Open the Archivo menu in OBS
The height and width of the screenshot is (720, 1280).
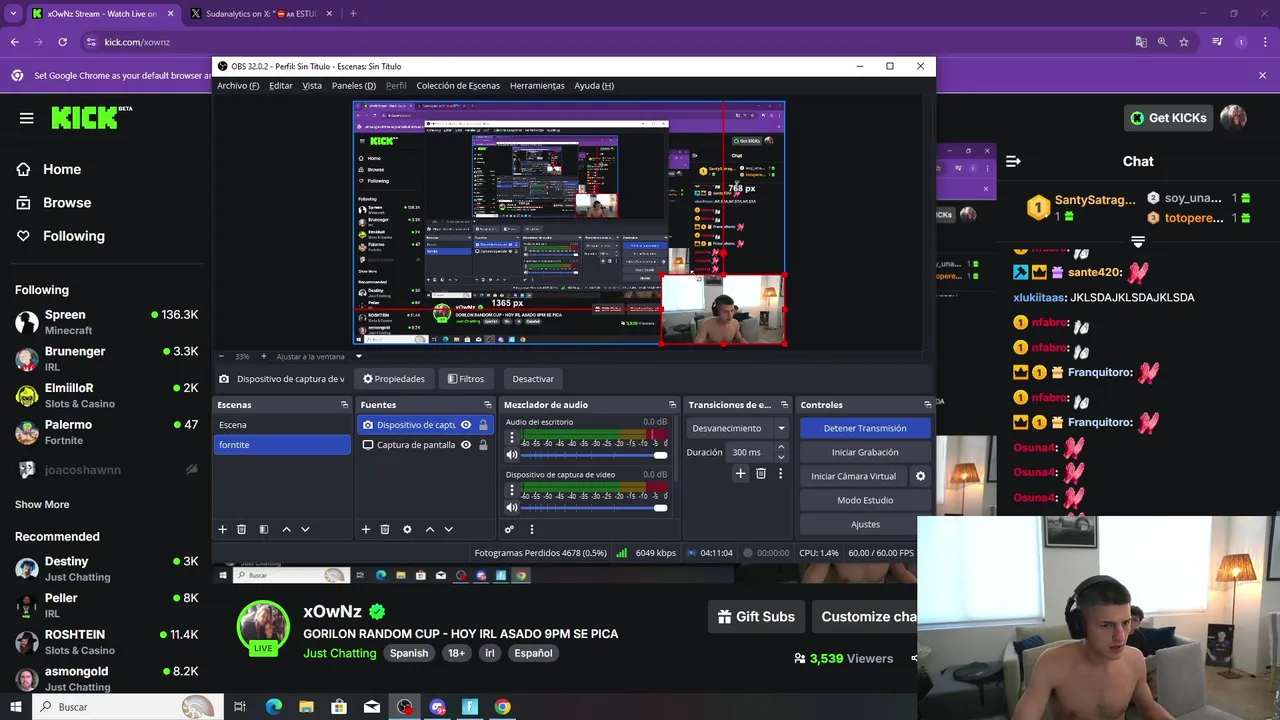click(238, 86)
